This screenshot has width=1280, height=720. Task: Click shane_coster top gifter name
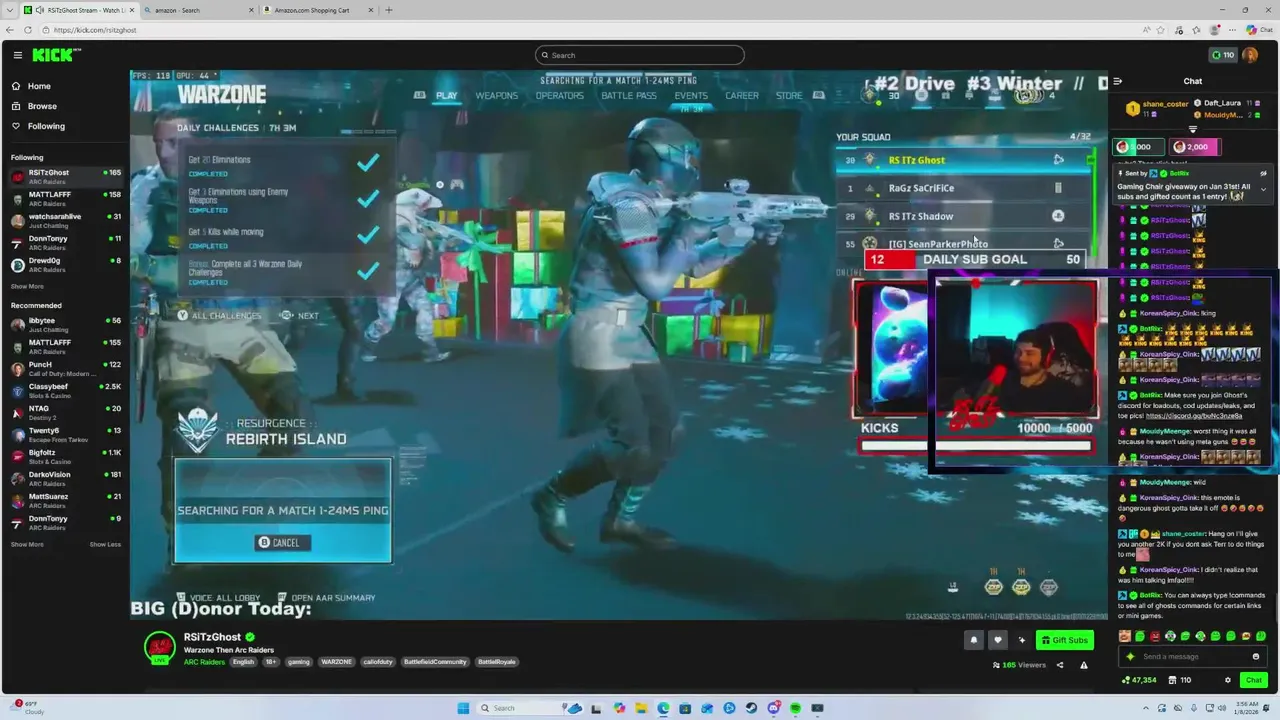(1165, 104)
